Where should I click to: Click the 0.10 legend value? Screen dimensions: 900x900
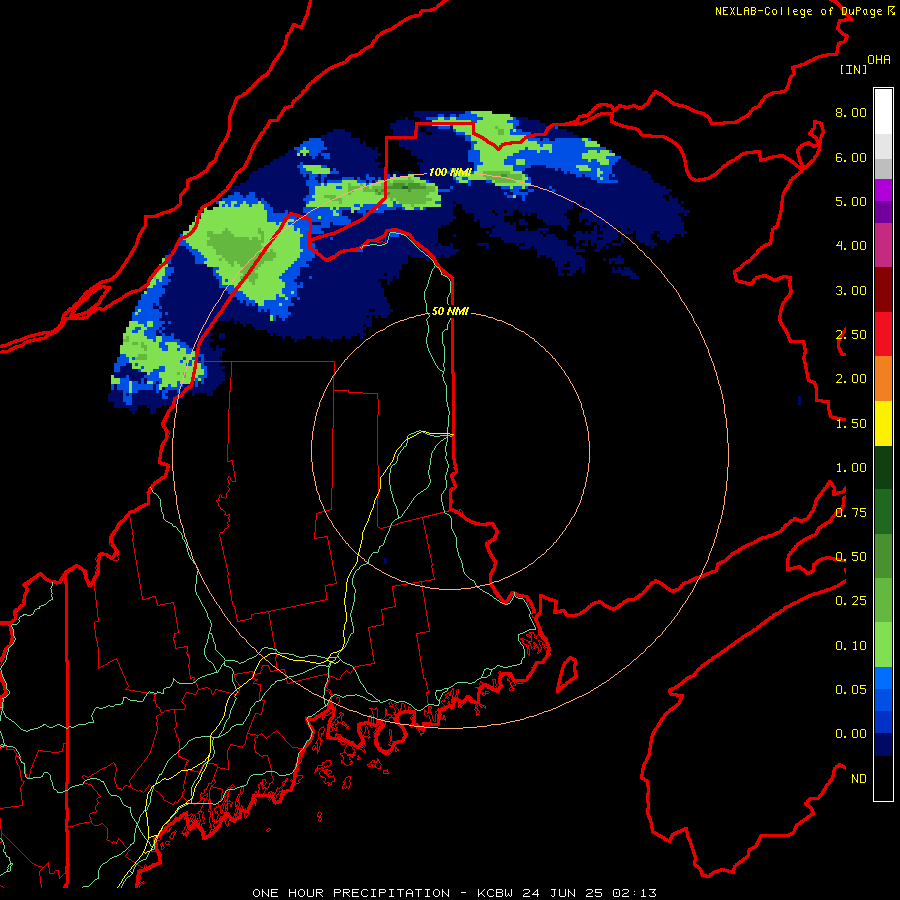tap(851, 646)
